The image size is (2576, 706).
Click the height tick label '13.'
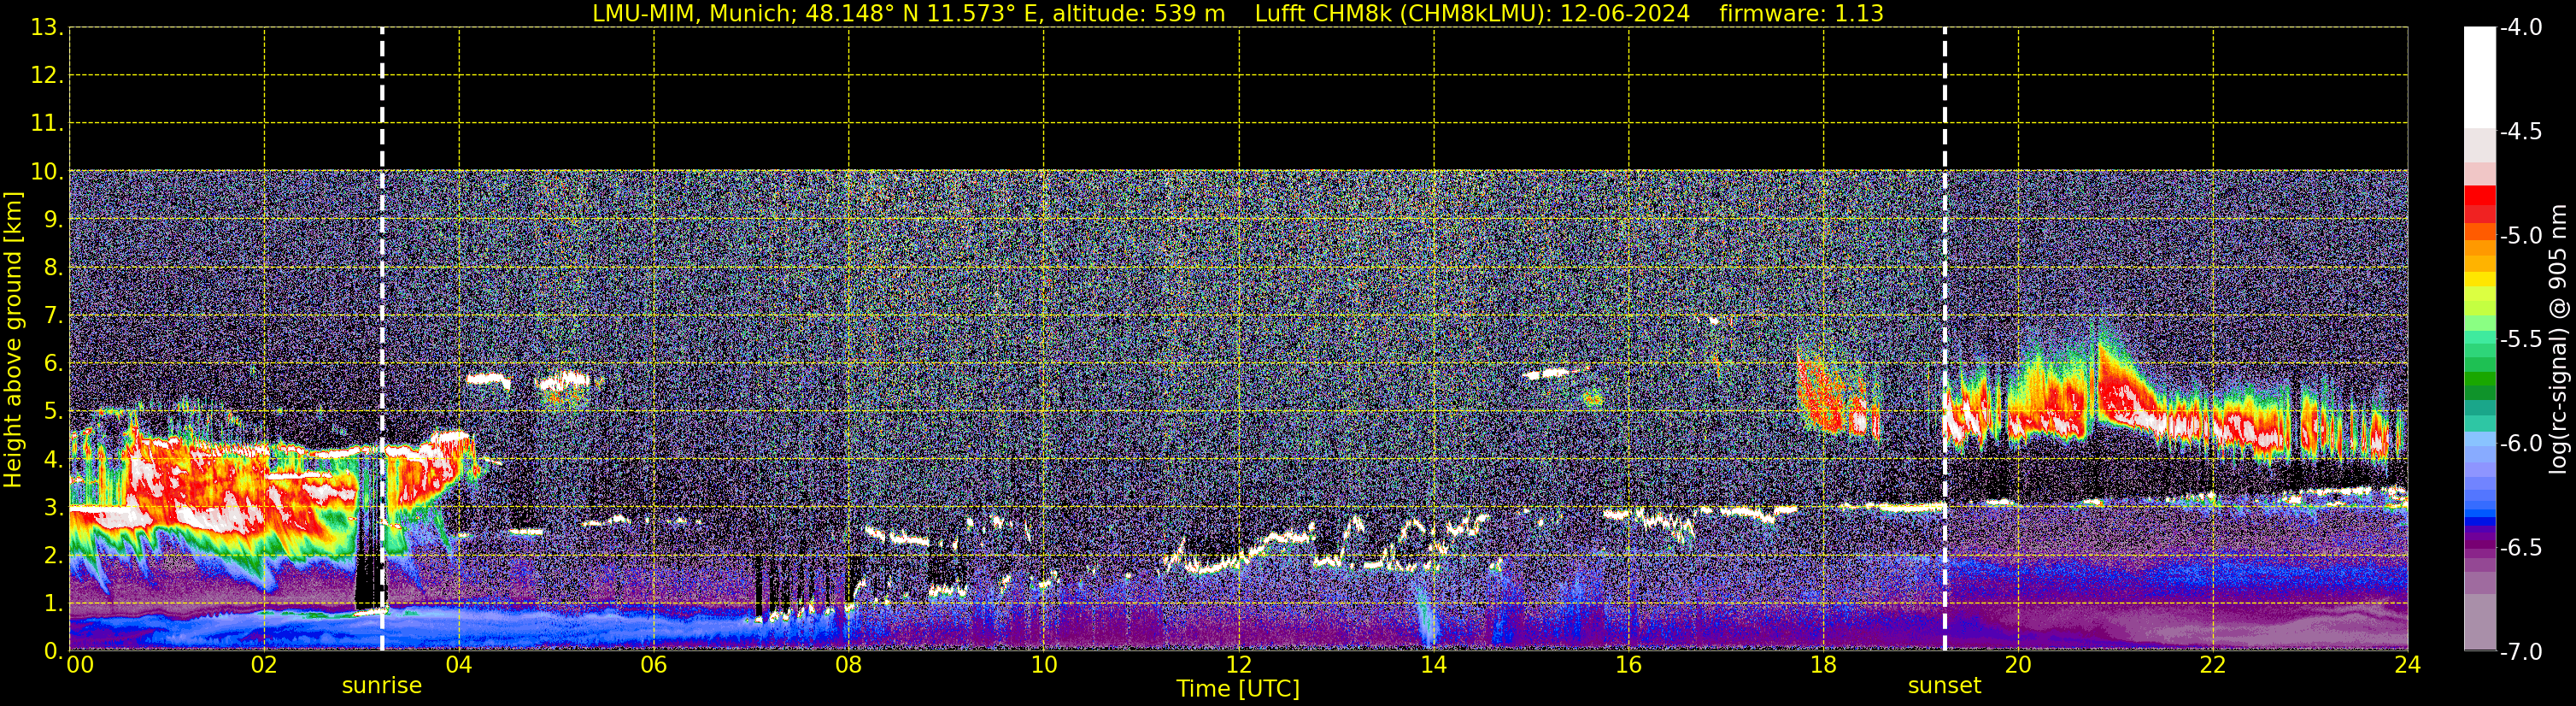coord(47,27)
